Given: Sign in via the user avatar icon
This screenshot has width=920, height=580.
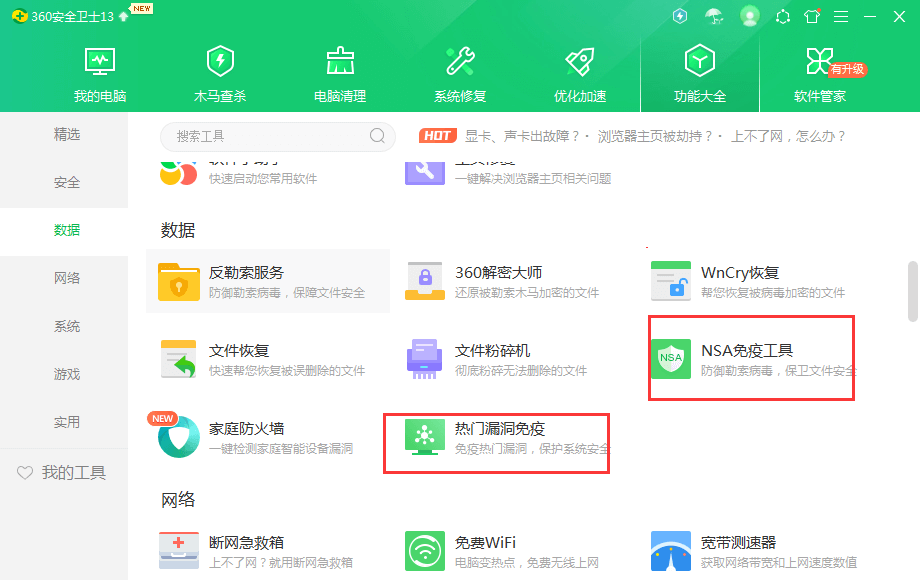Looking at the screenshot, I should 750,16.
